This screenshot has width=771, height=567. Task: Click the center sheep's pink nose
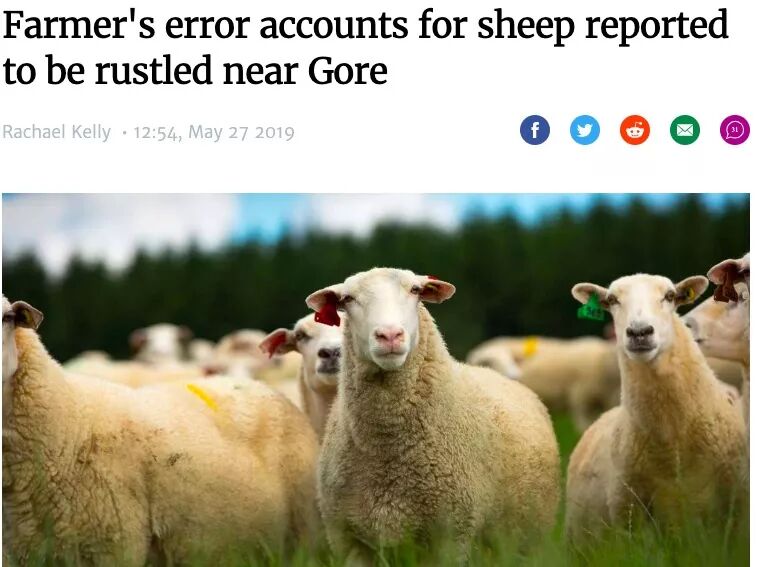pos(389,336)
